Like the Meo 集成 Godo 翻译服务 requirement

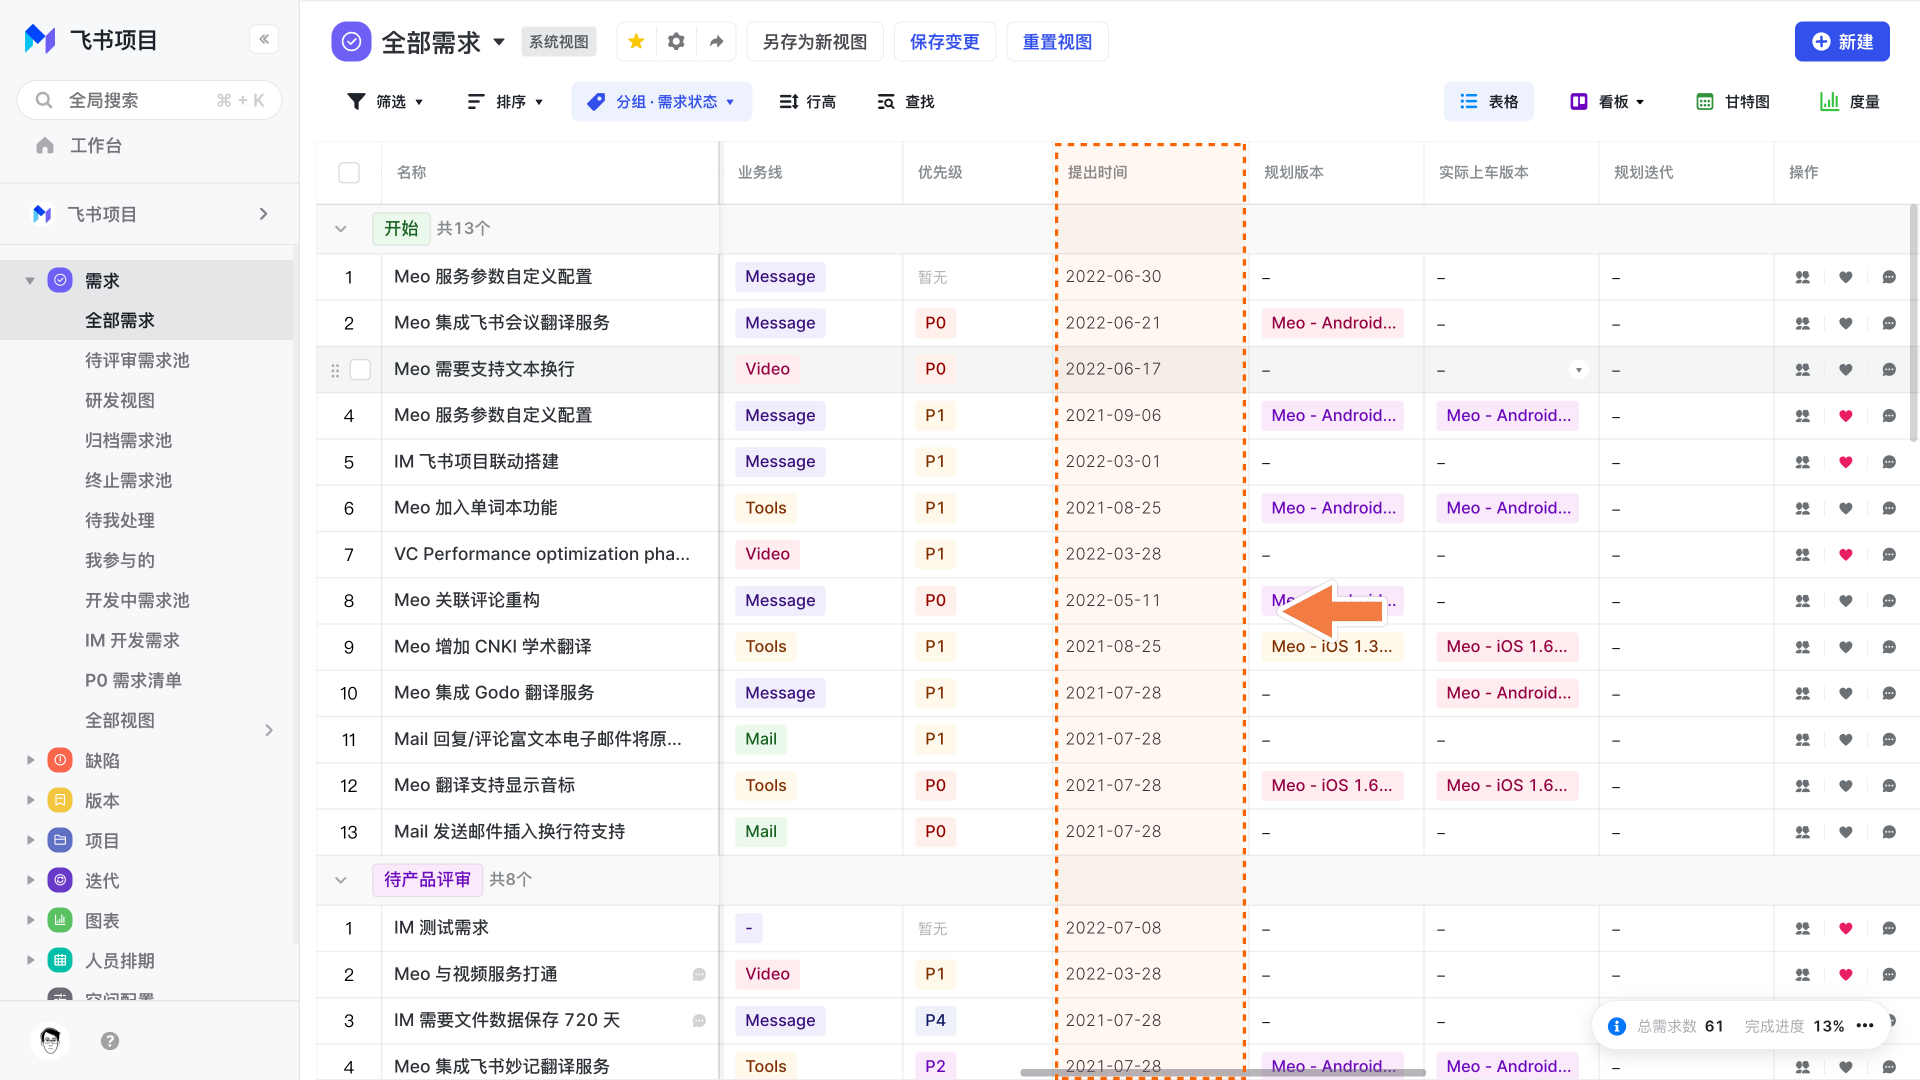(1846, 693)
